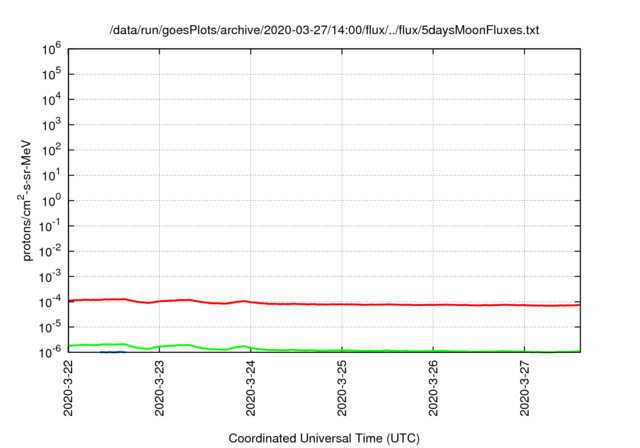Click the 10^-6 y-axis tick label
The image size is (640, 448).
point(50,352)
